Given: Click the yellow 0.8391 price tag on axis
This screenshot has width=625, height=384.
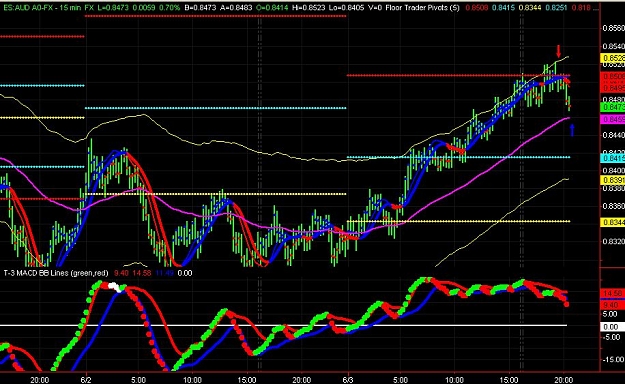Looking at the screenshot, I should coord(613,180).
